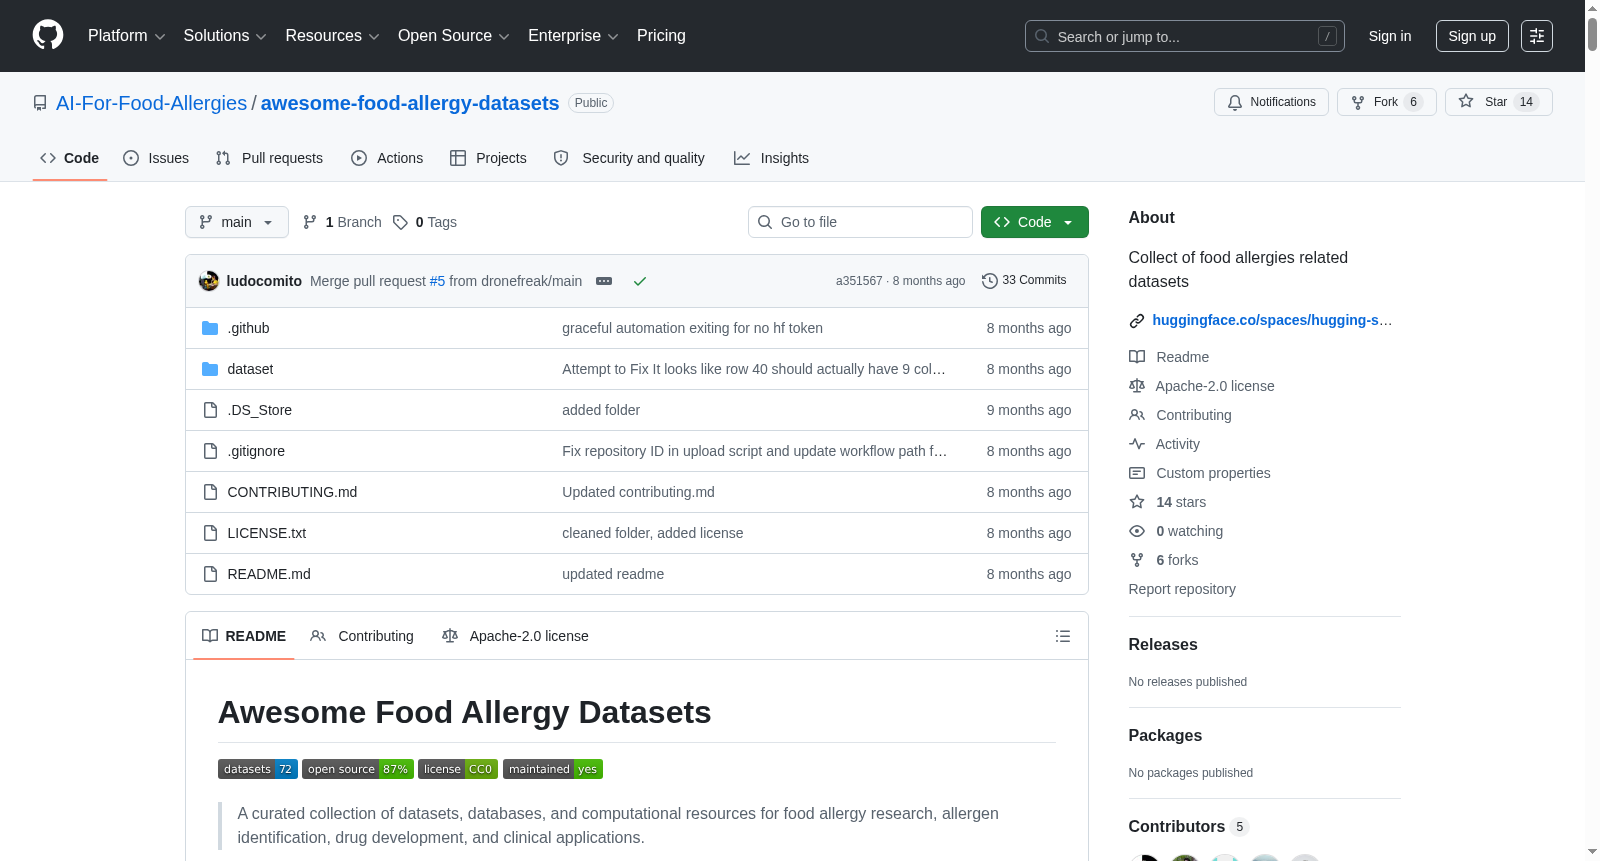Click the license CC0 badge
This screenshot has height=861, width=1600.
click(458, 769)
